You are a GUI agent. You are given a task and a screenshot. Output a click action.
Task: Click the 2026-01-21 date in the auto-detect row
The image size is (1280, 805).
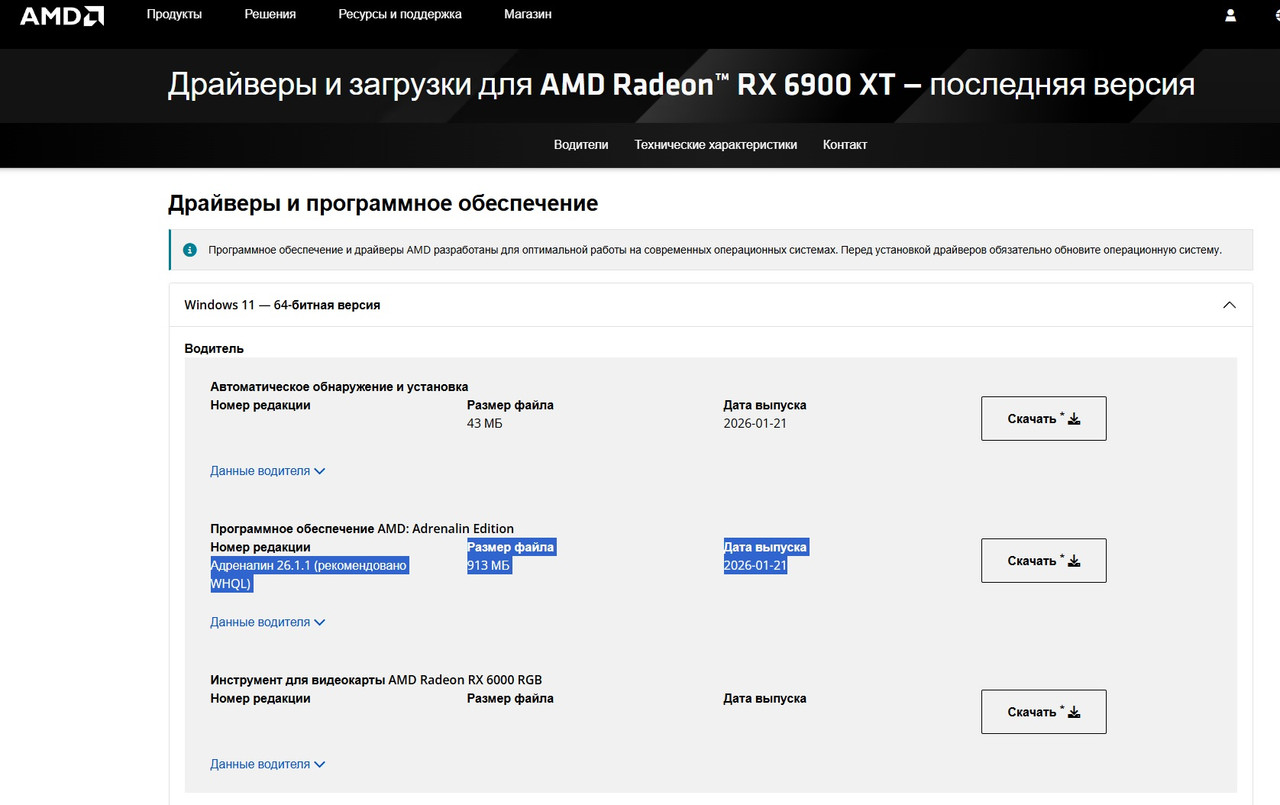(755, 424)
